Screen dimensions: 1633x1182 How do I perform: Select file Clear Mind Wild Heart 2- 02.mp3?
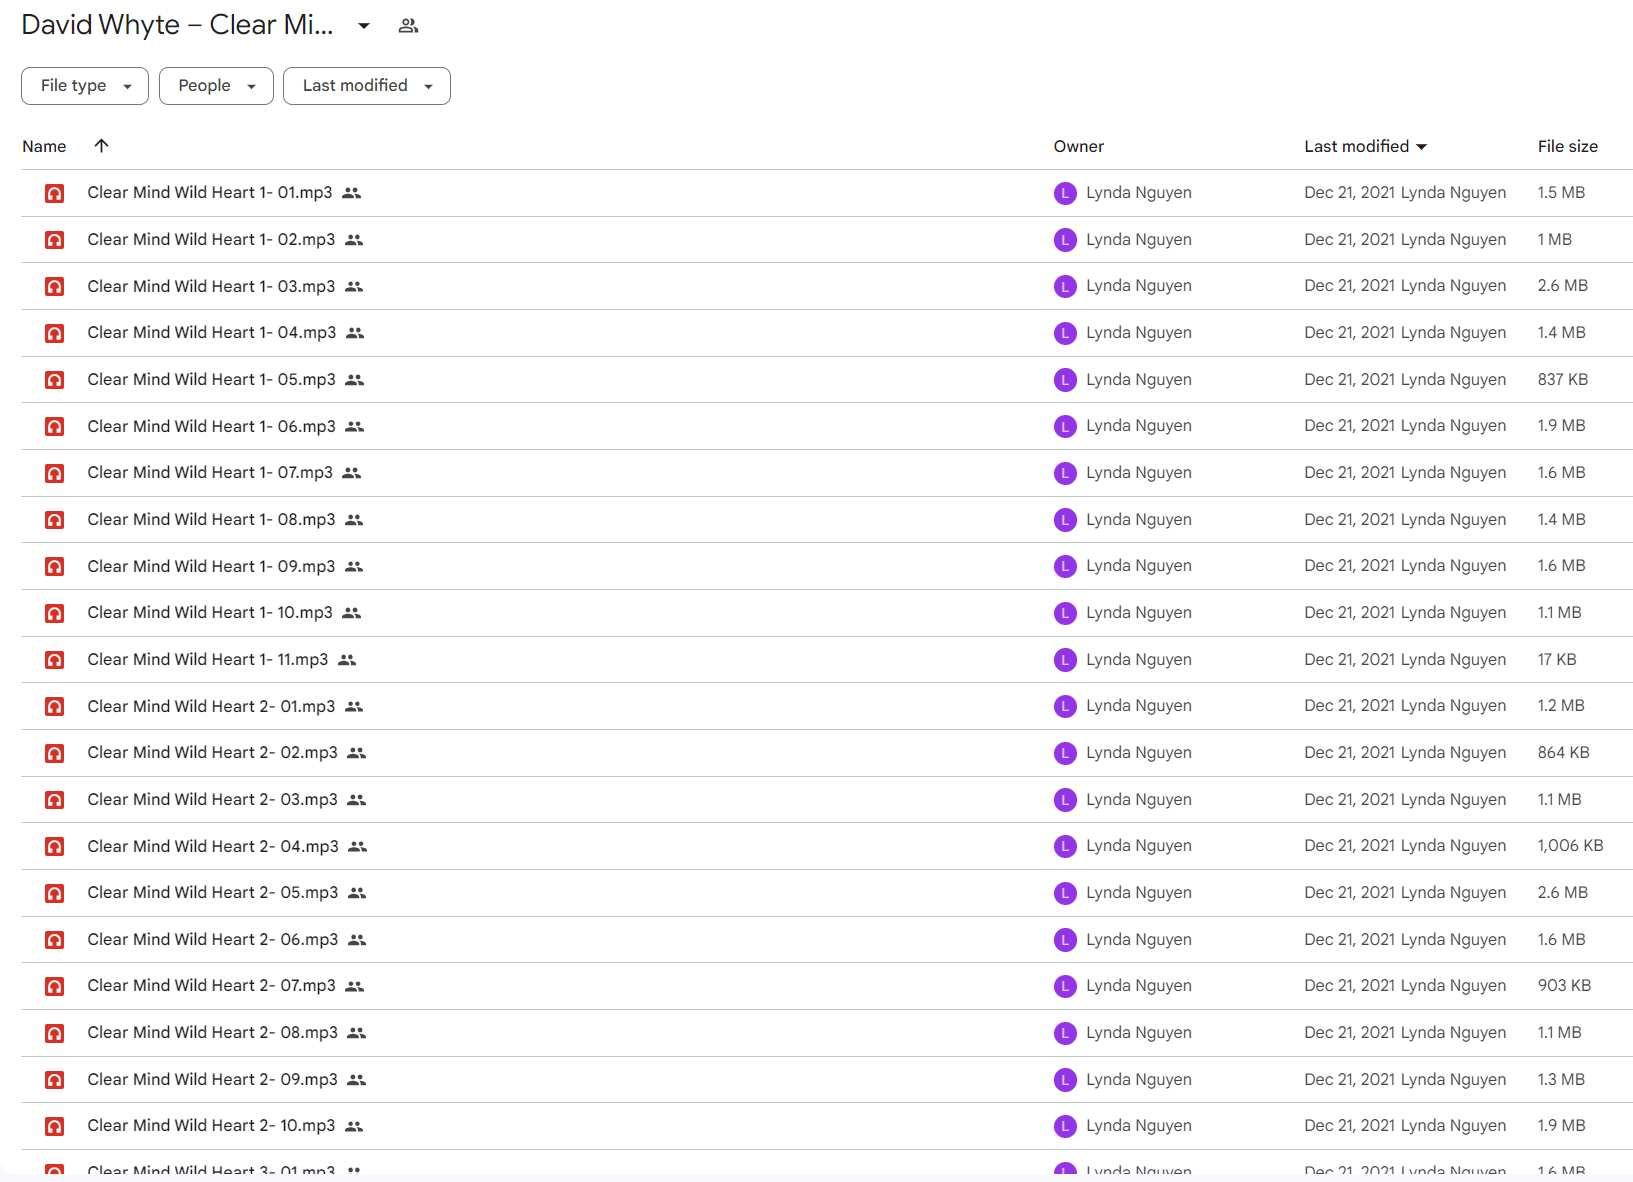tap(827, 753)
